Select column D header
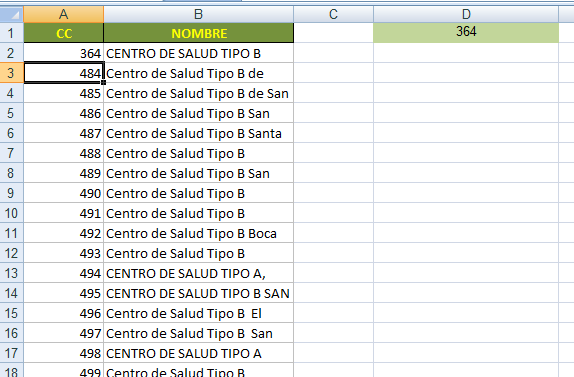574x377 pixels. click(x=466, y=14)
